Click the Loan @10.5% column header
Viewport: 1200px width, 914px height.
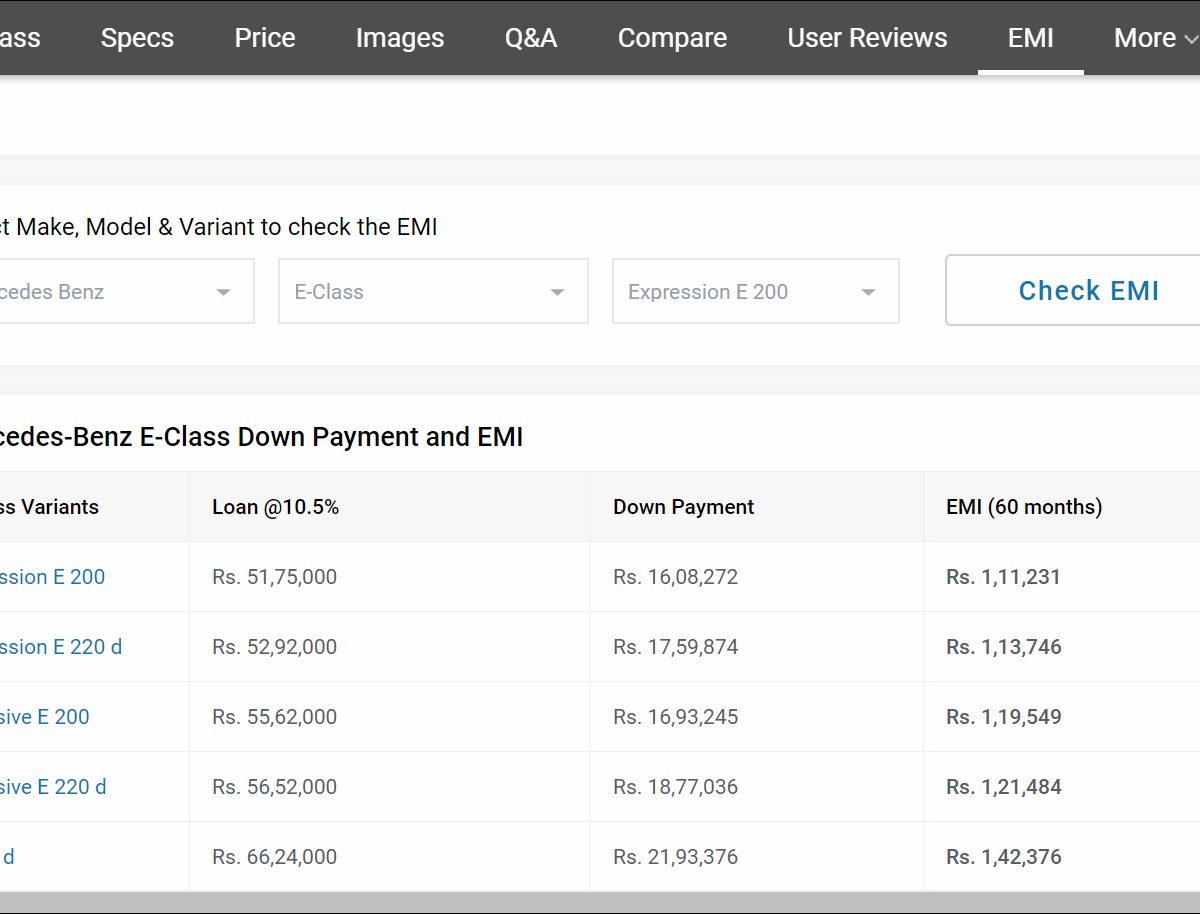tap(275, 507)
